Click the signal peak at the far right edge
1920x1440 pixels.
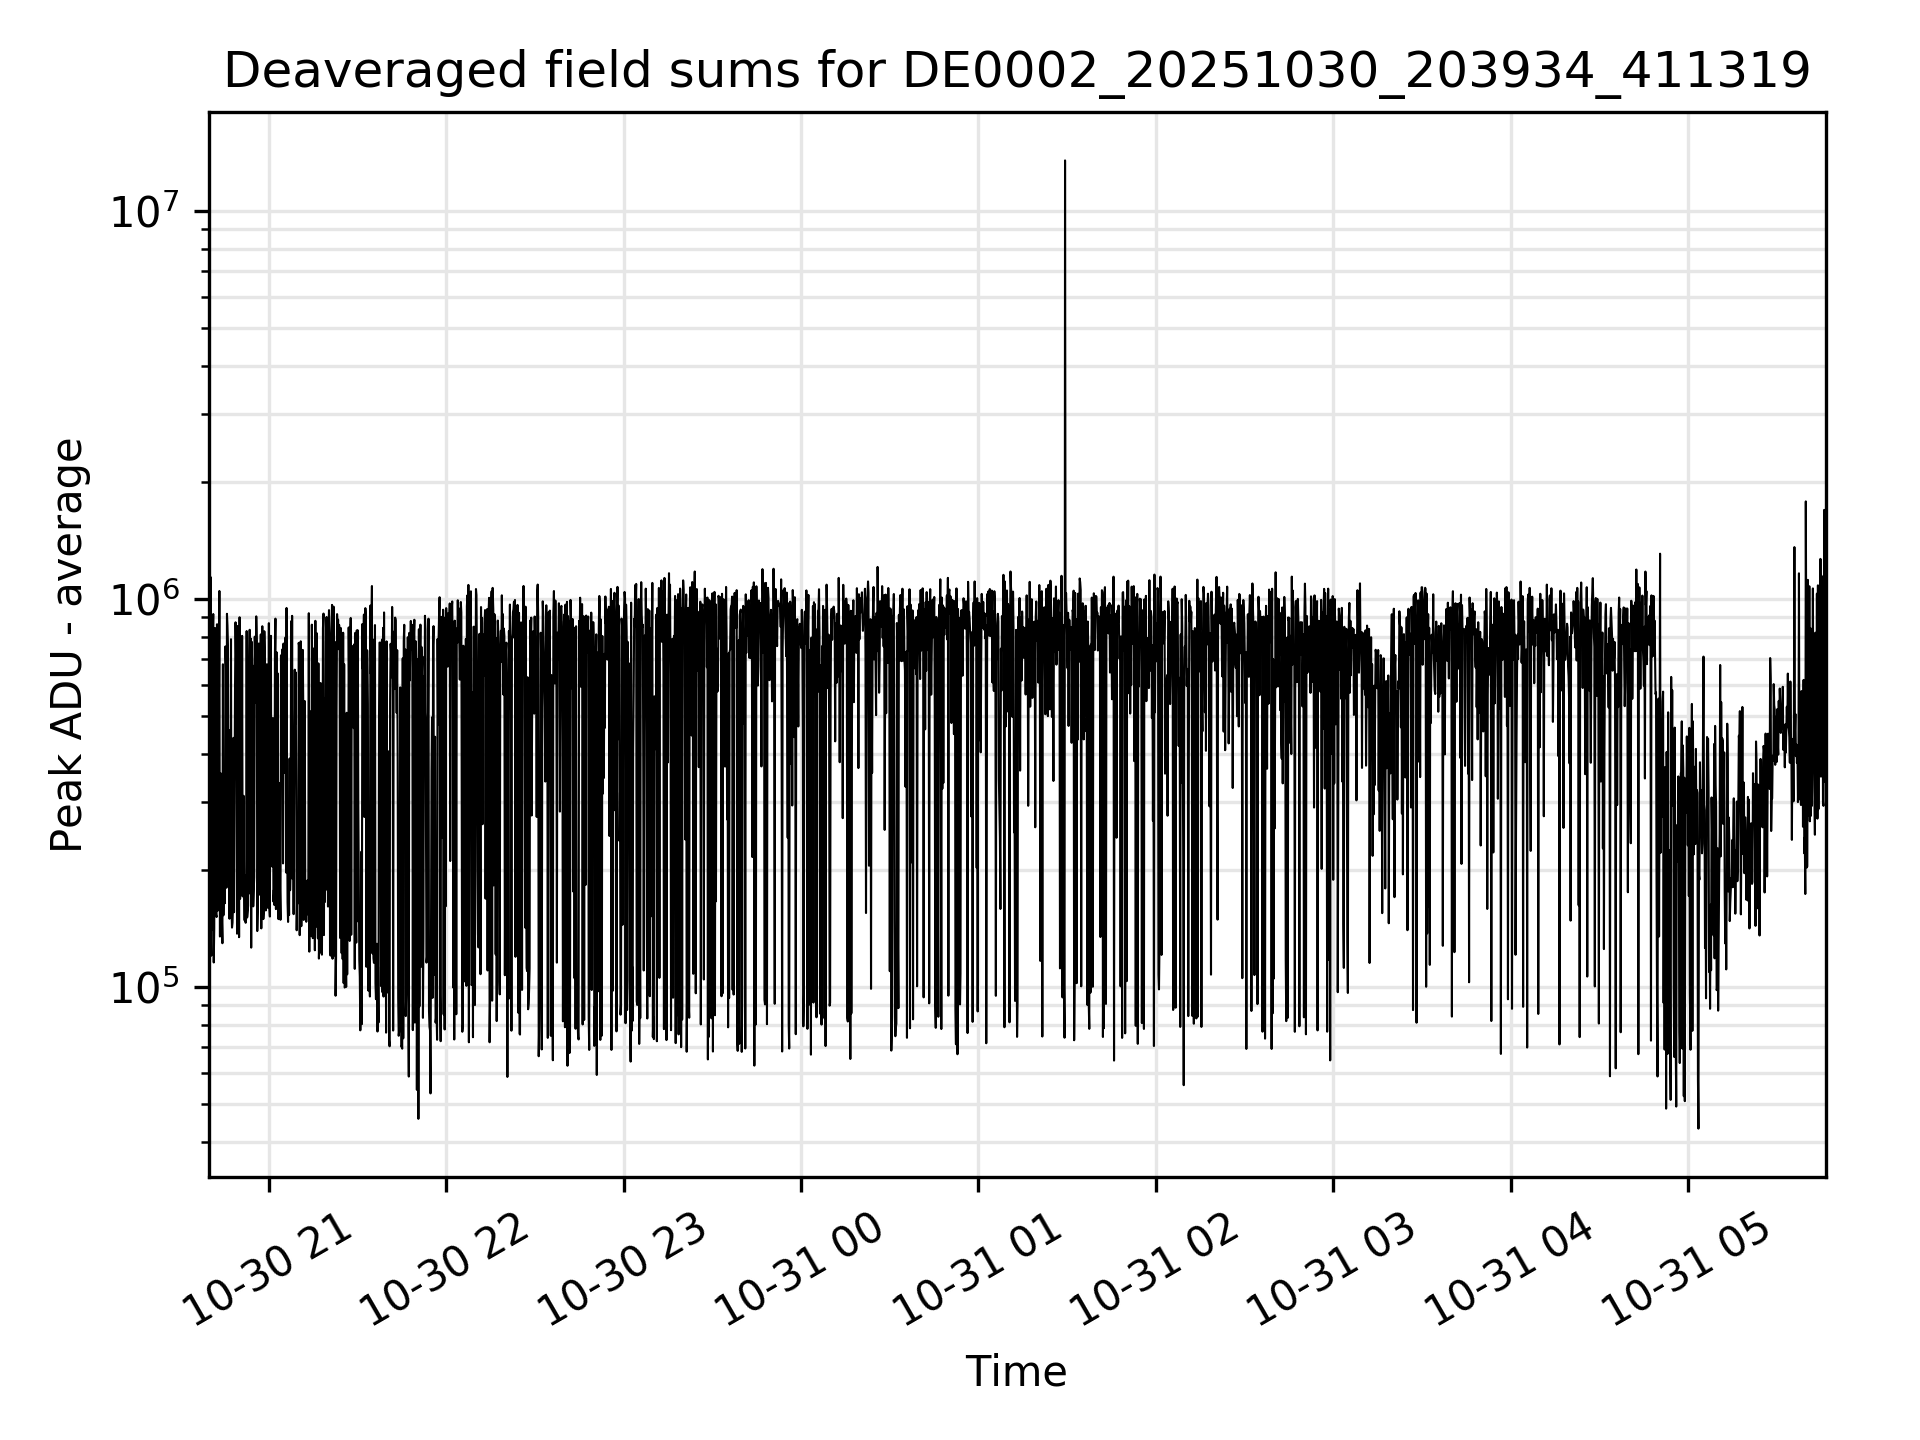tap(1824, 512)
